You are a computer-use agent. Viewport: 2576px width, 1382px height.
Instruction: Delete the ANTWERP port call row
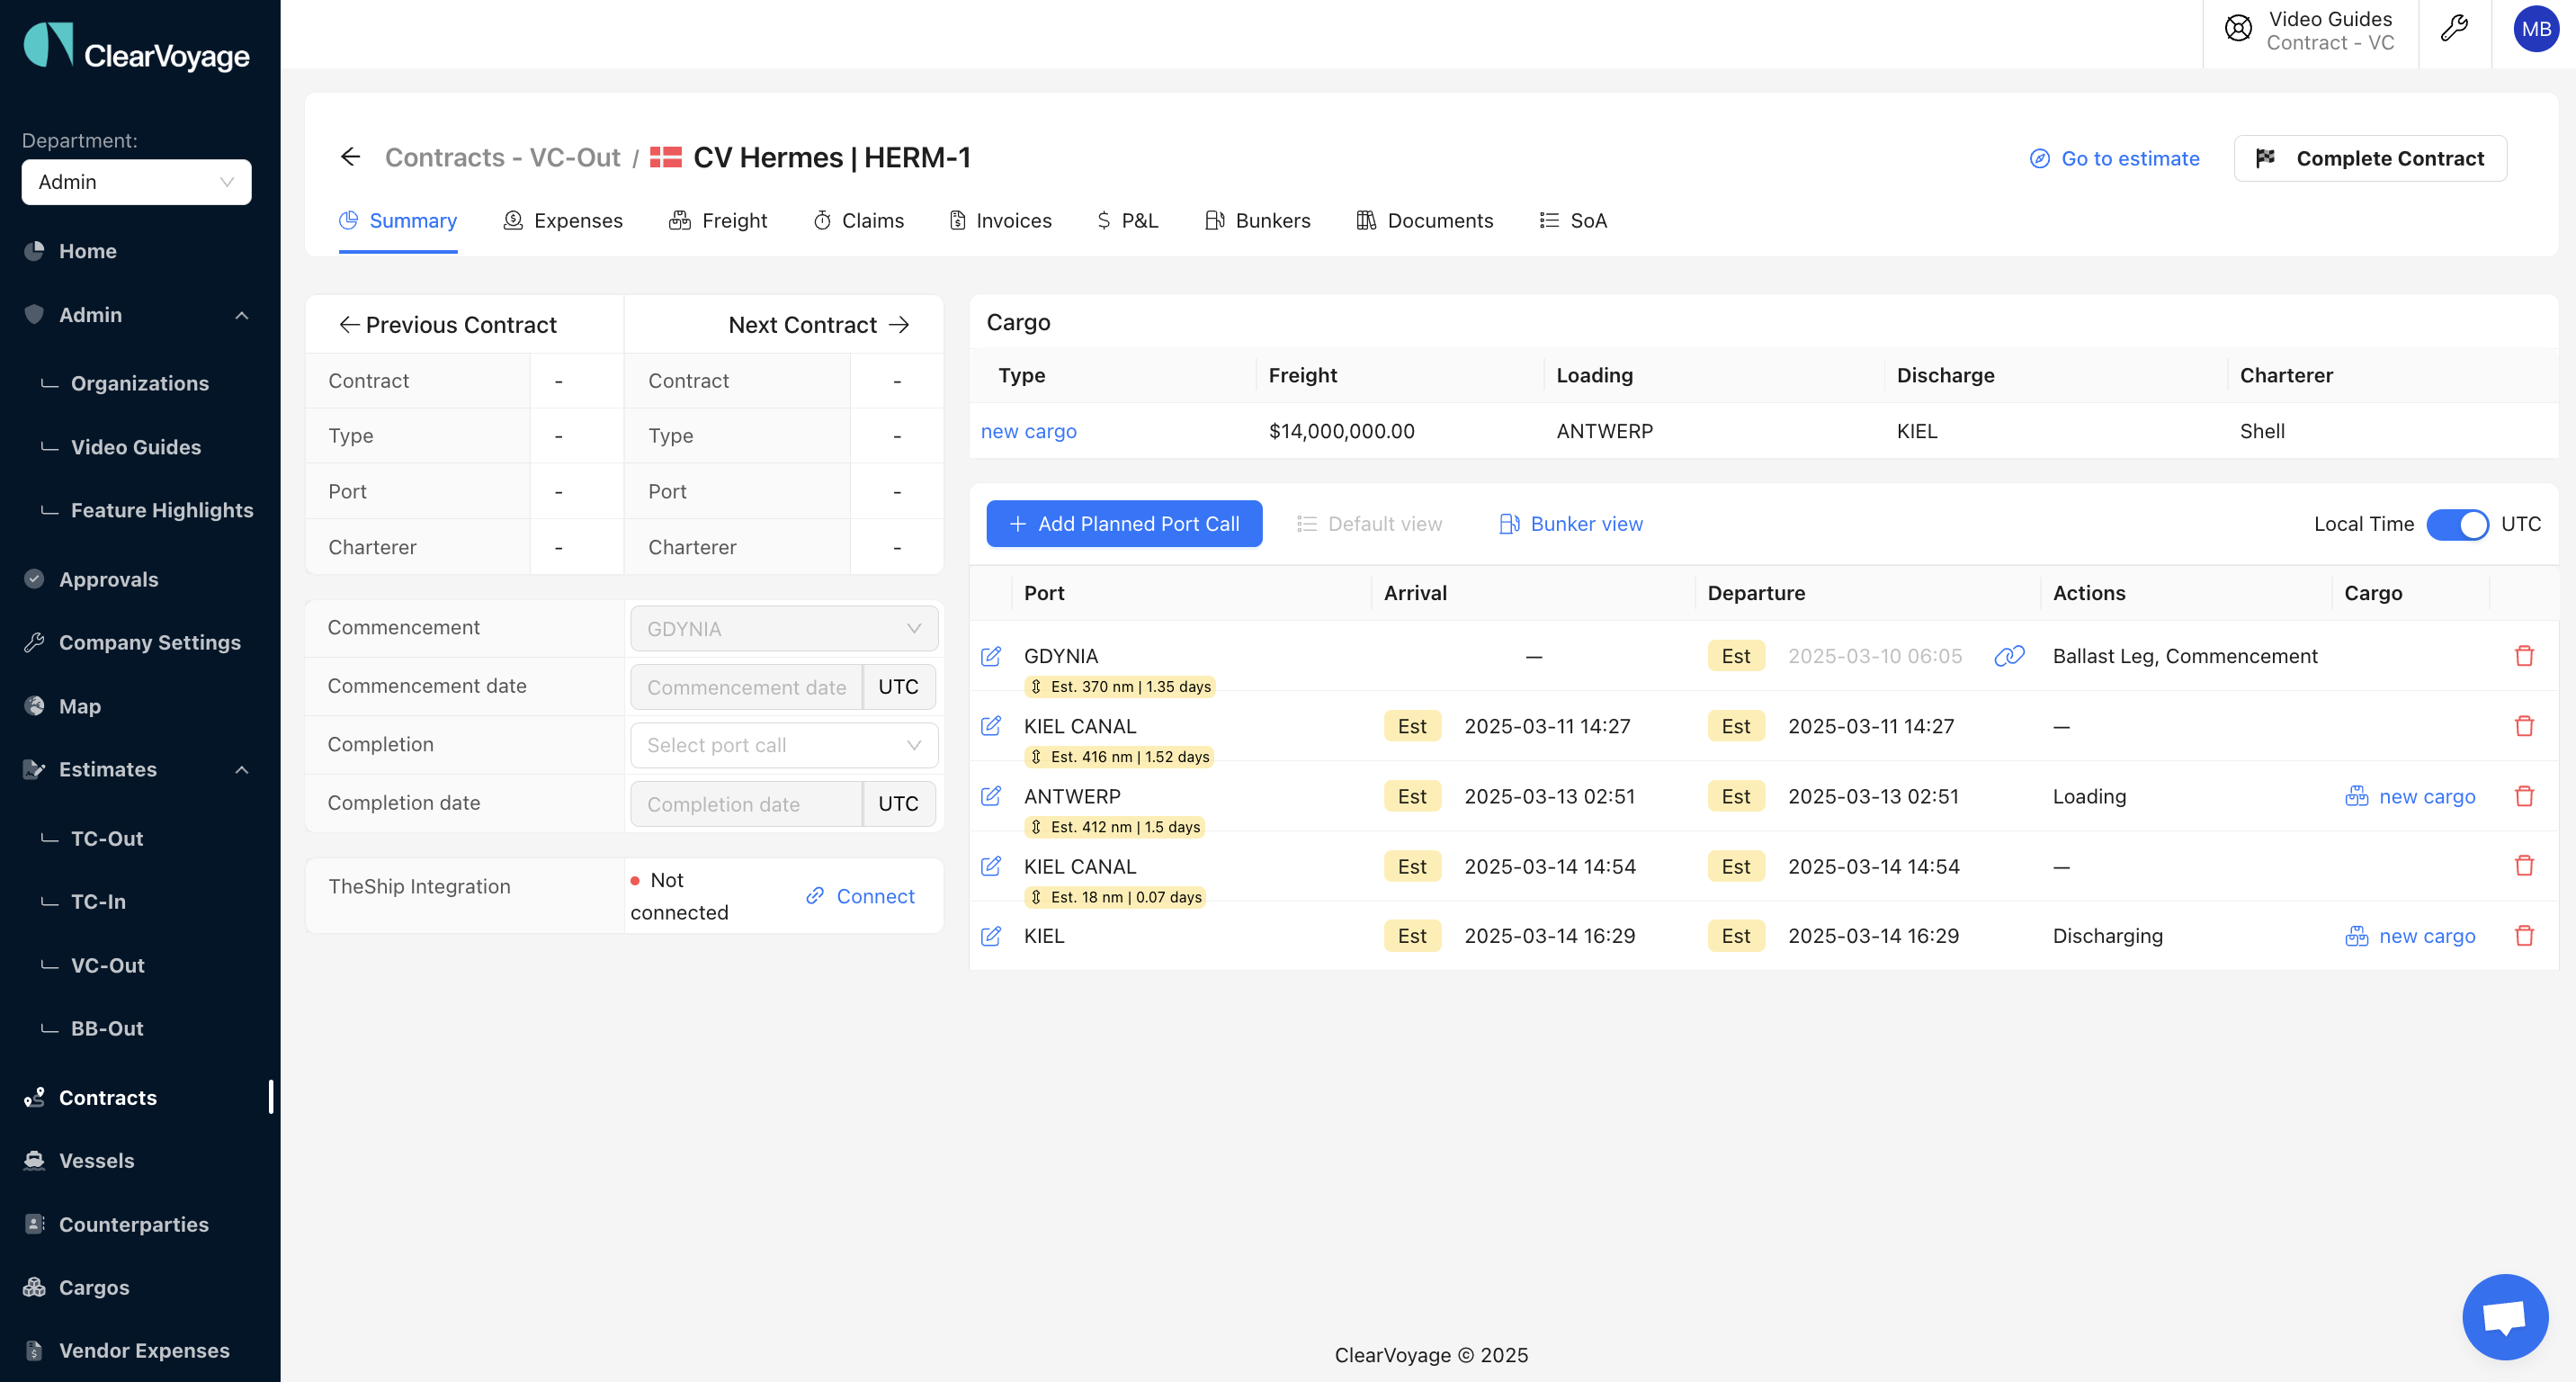click(2523, 796)
